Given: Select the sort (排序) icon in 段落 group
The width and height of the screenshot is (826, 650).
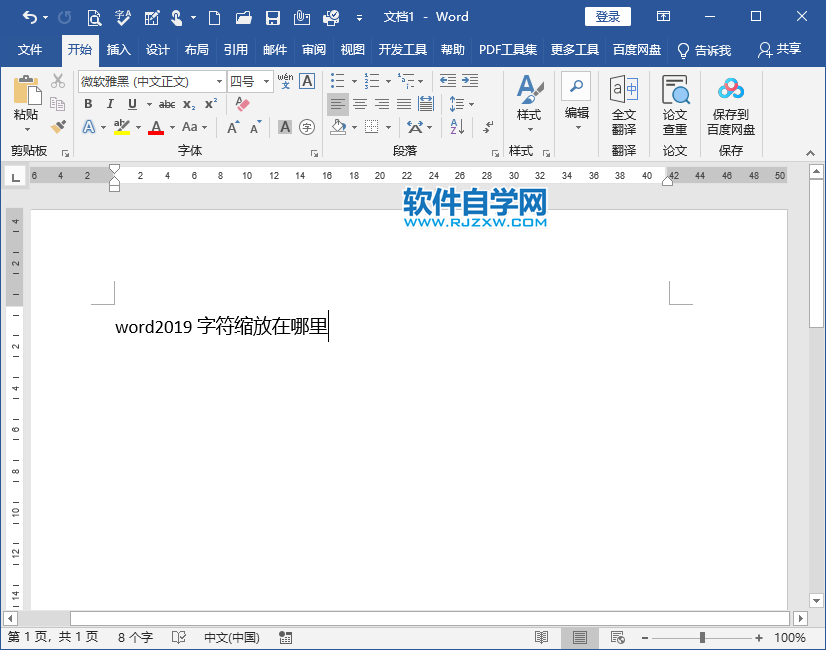Looking at the screenshot, I should (457, 127).
